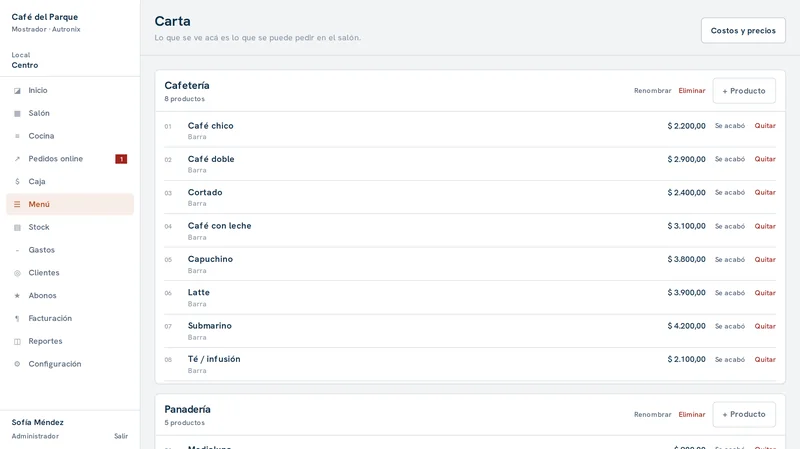This screenshot has height=449, width=800.
Task: Click the Café chico product name
Action: click(x=210, y=126)
